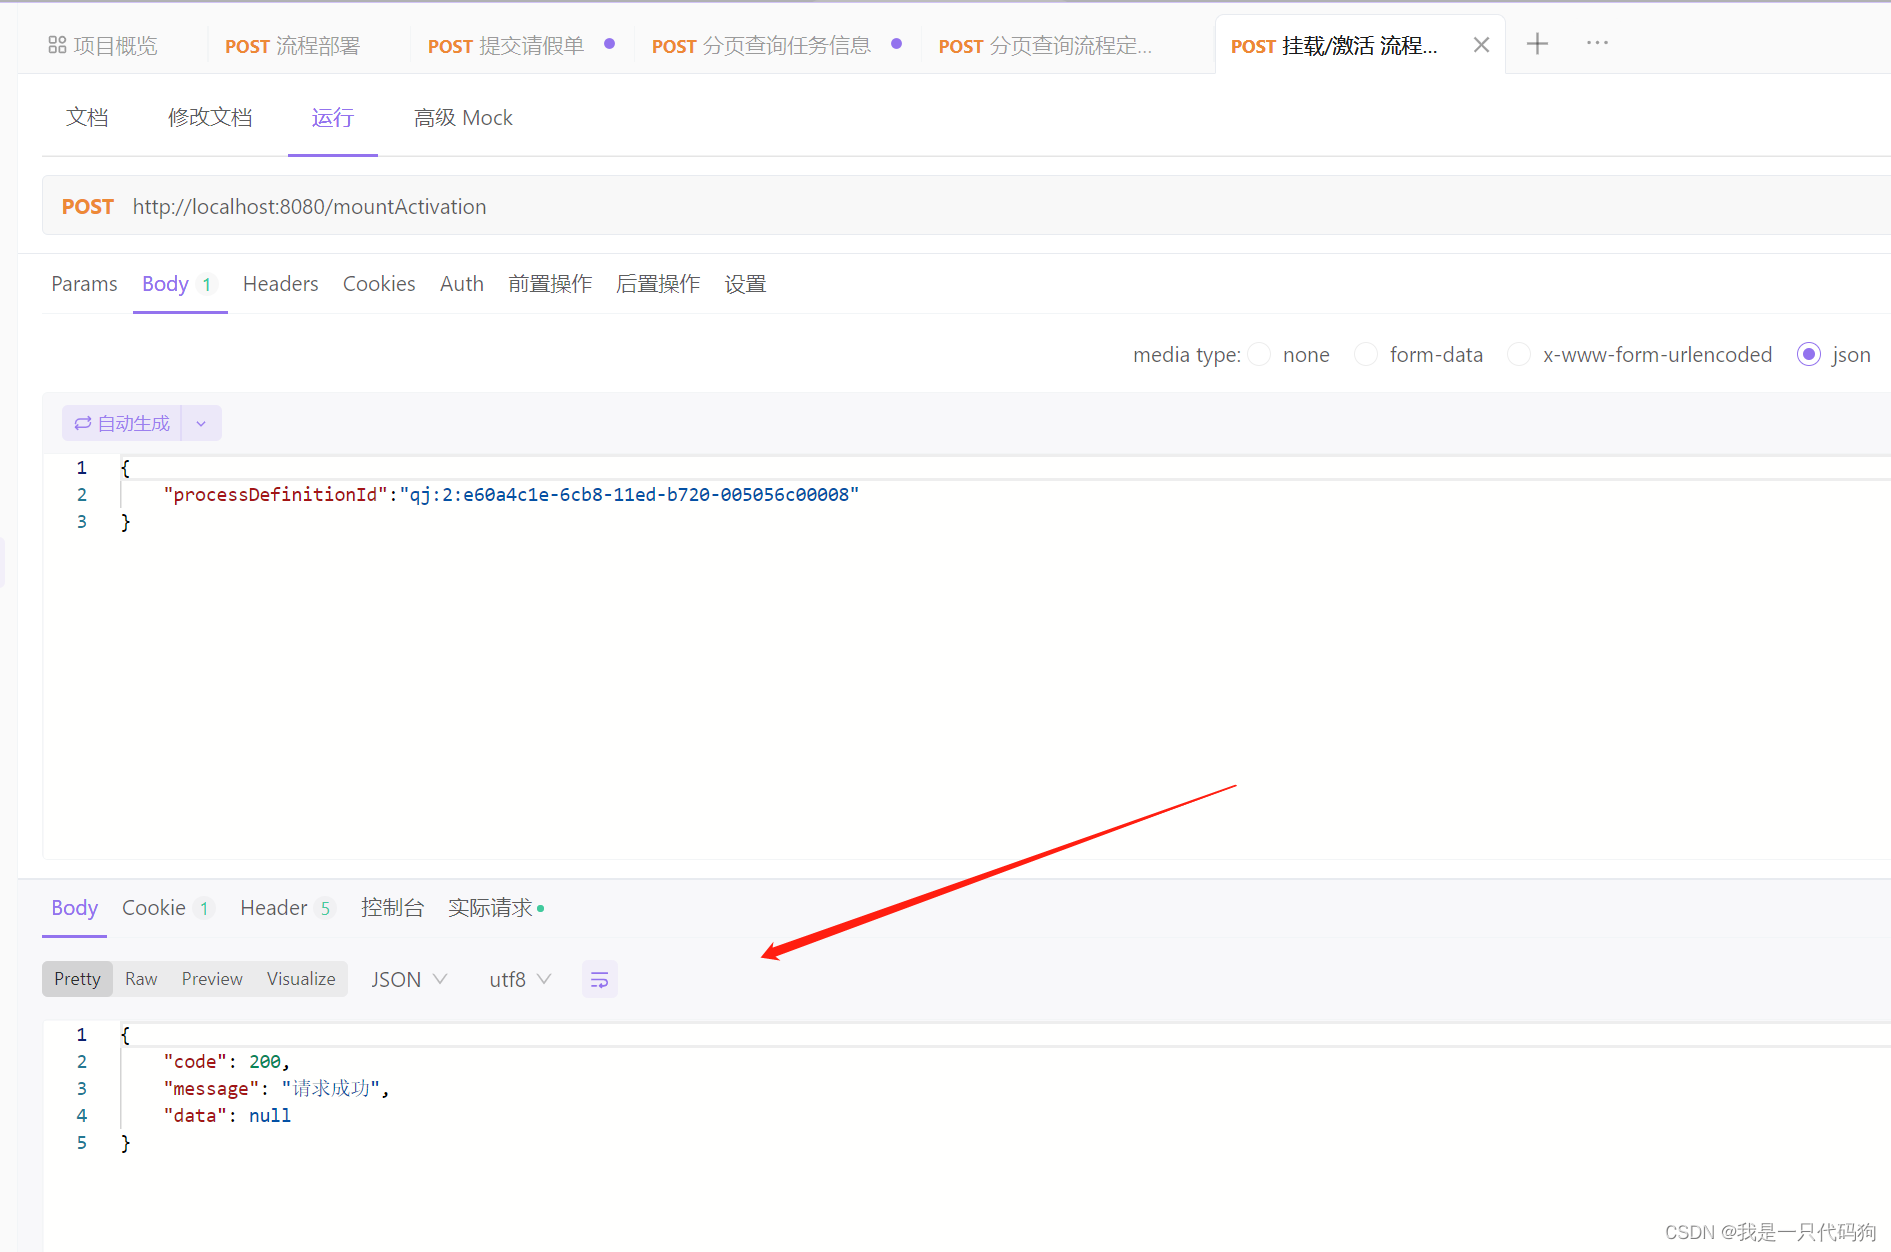
Task: Click the ellipsis icon after the plus button
Action: coord(1596,43)
